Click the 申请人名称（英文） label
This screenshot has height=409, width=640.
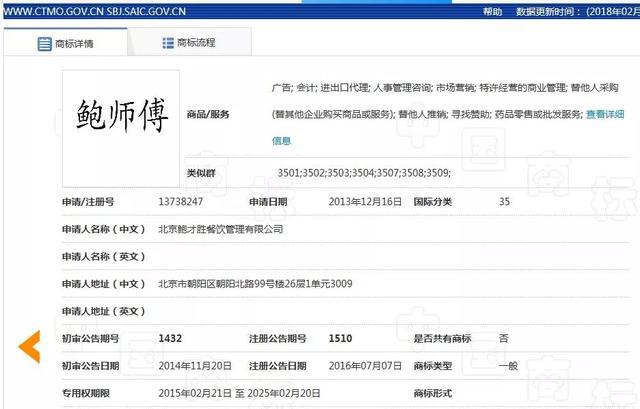point(104,256)
